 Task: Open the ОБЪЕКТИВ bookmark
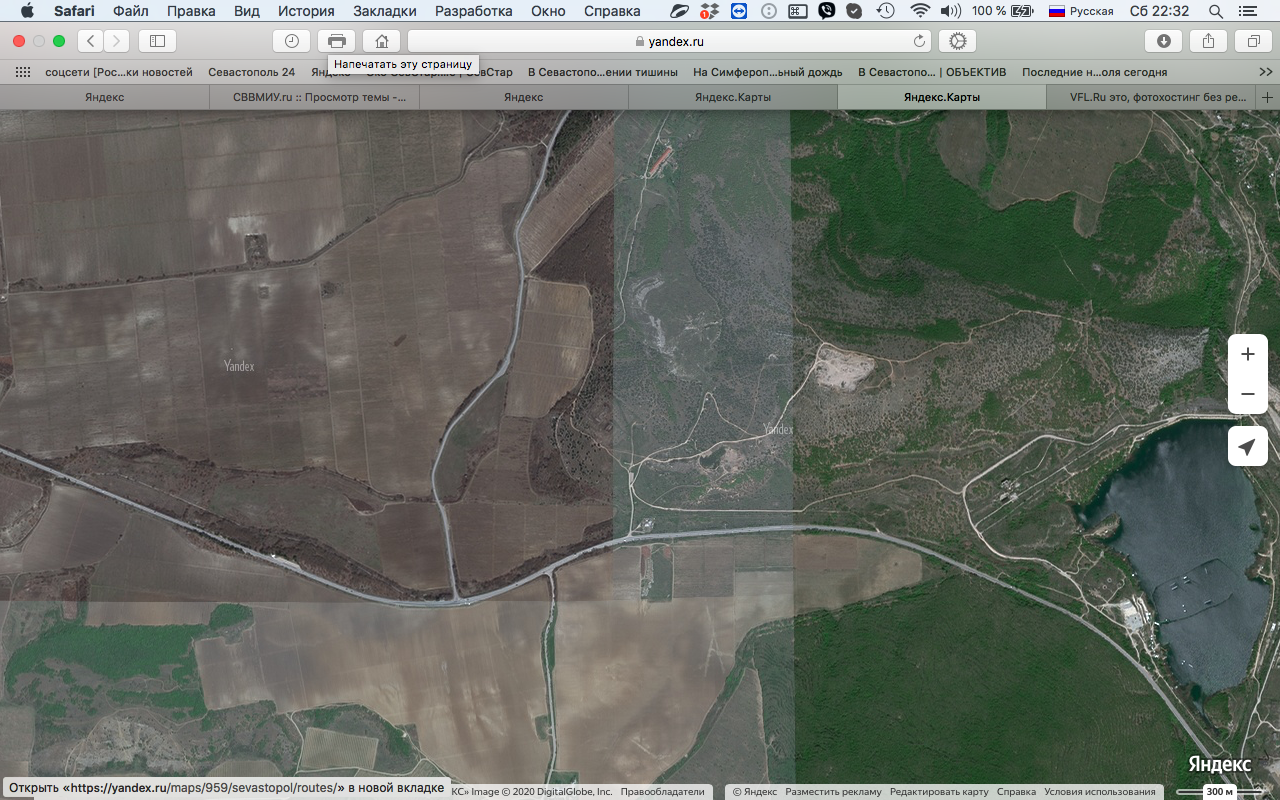(933, 72)
